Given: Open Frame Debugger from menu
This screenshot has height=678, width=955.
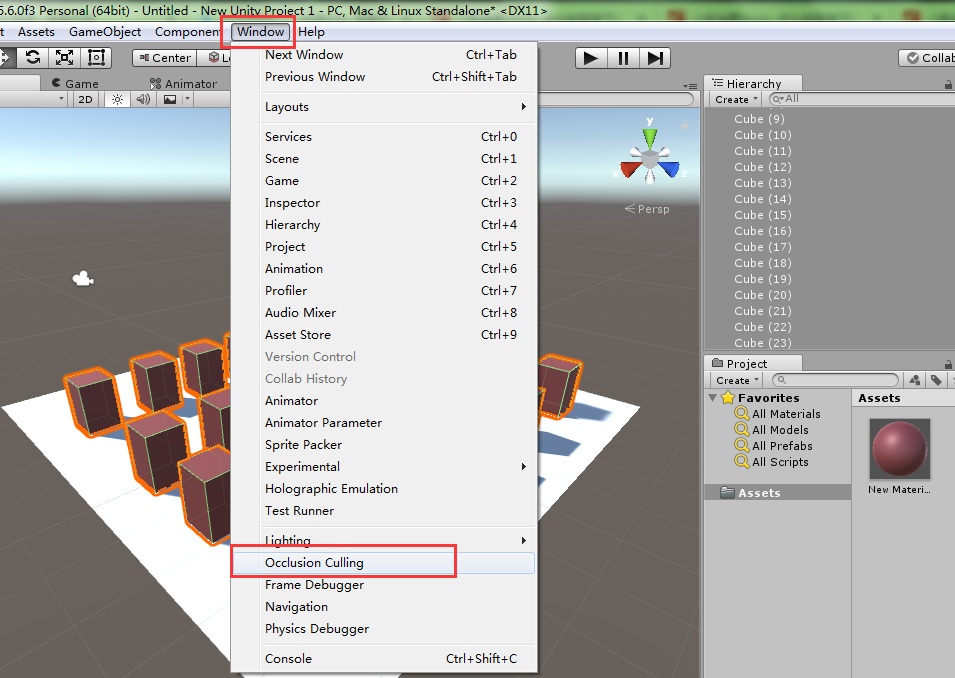Looking at the screenshot, I should [x=384, y=585].
